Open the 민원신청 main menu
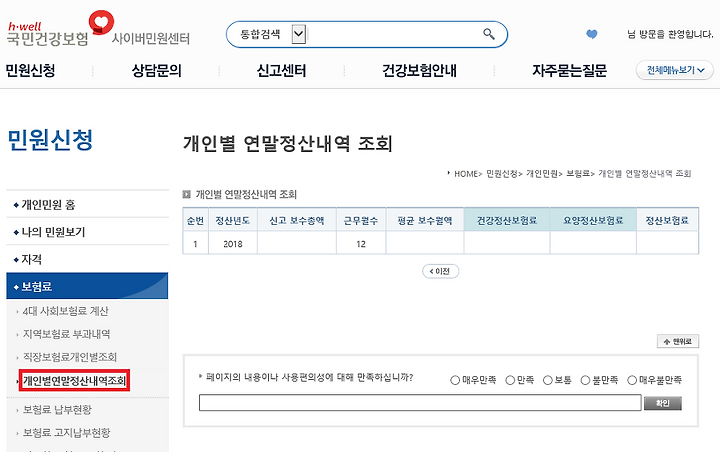Screen dimensions: 720x452 click(x=30, y=70)
